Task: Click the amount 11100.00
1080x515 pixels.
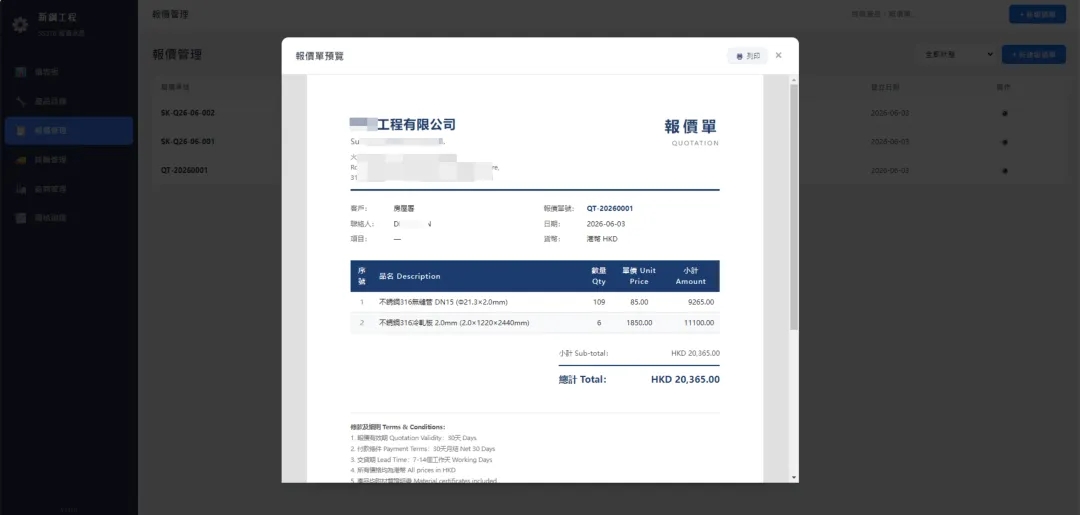Action: coord(698,322)
